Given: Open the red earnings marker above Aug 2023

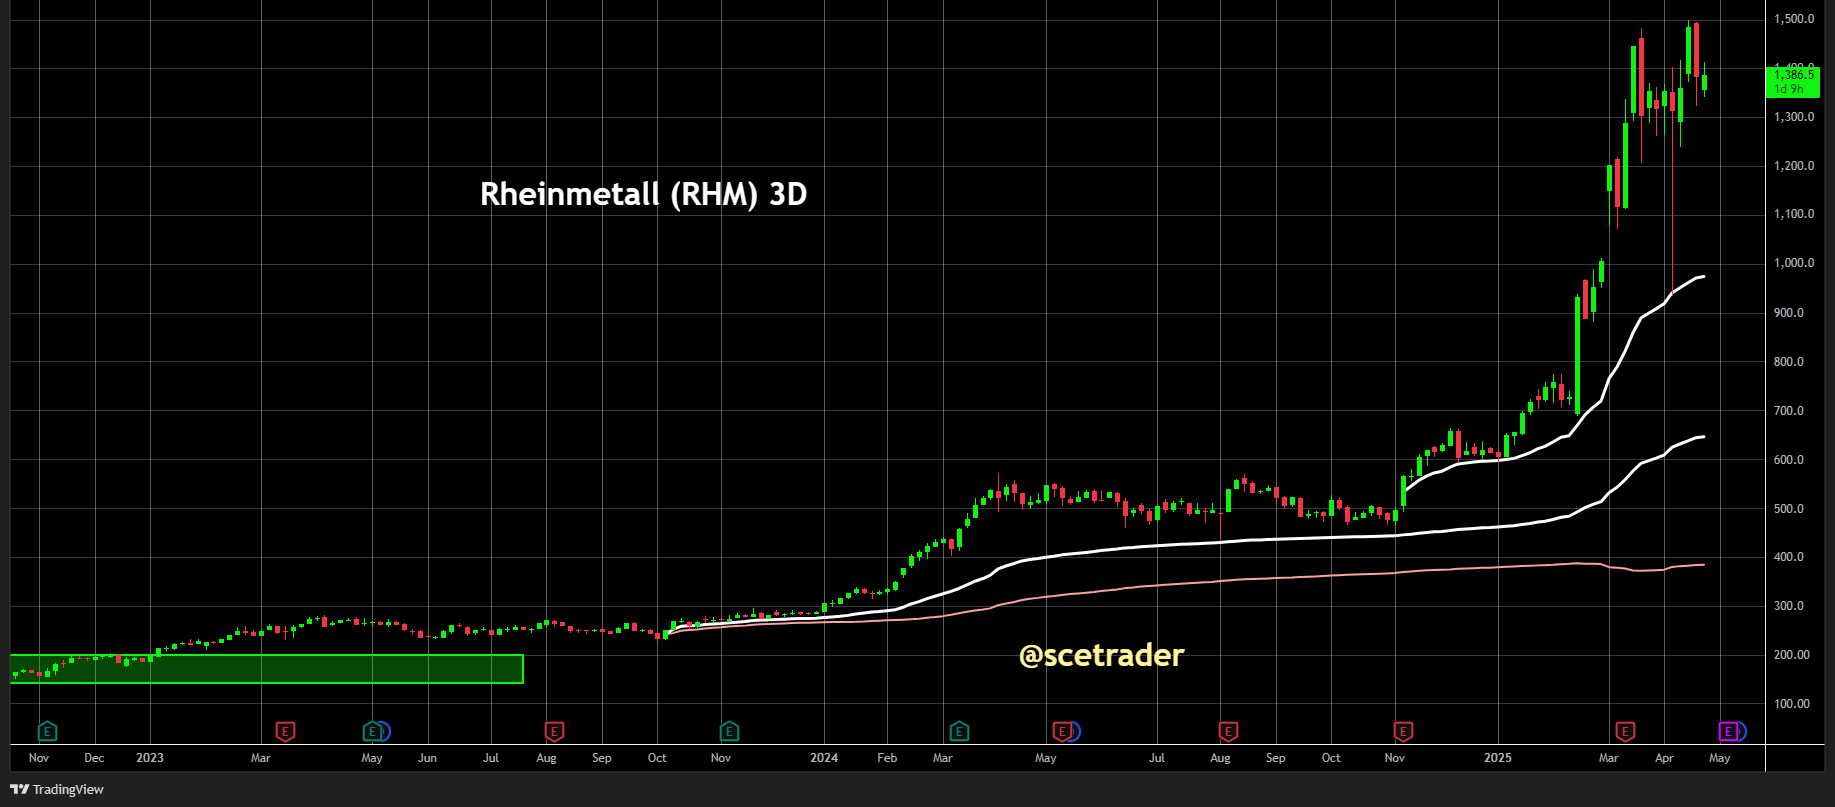Looking at the screenshot, I should [x=554, y=731].
